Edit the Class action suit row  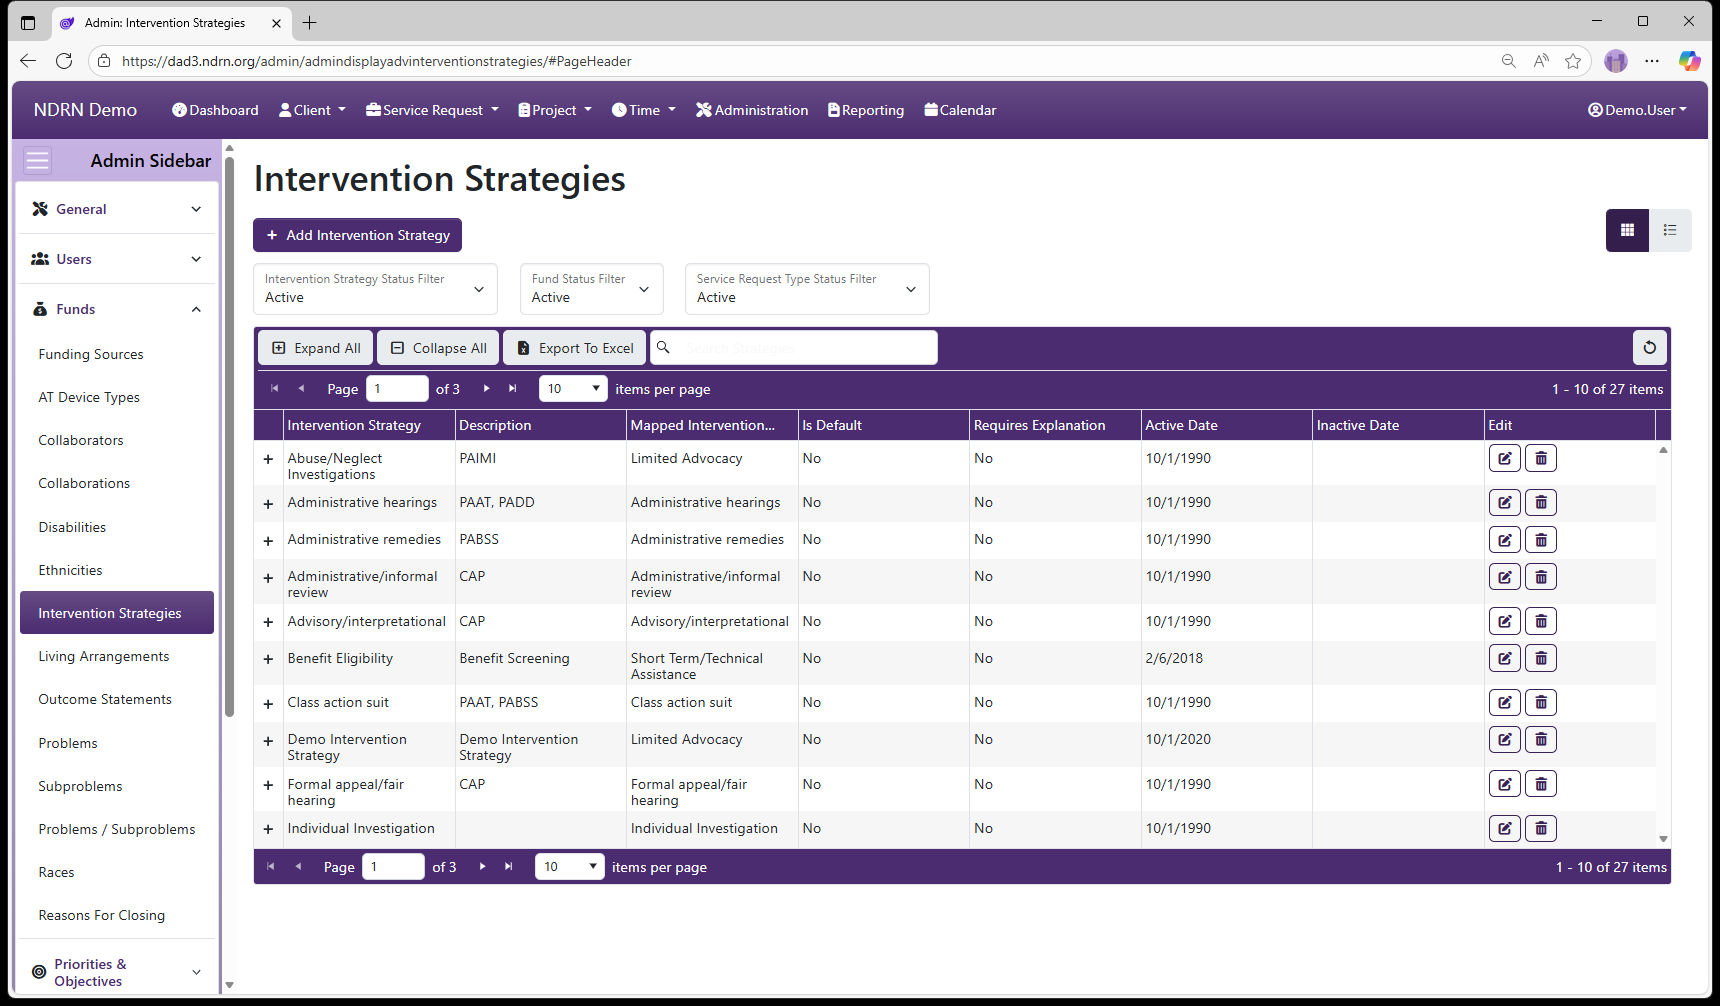[x=1504, y=702]
